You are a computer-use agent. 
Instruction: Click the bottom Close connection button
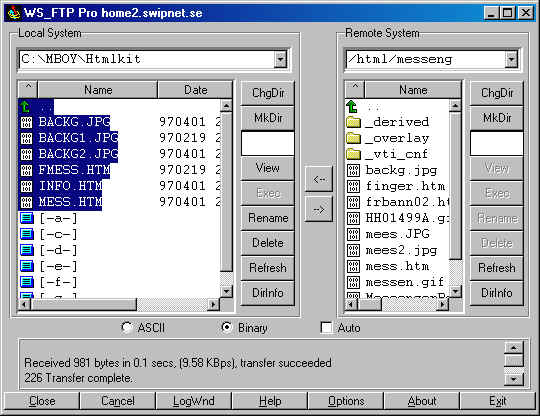coord(42,401)
